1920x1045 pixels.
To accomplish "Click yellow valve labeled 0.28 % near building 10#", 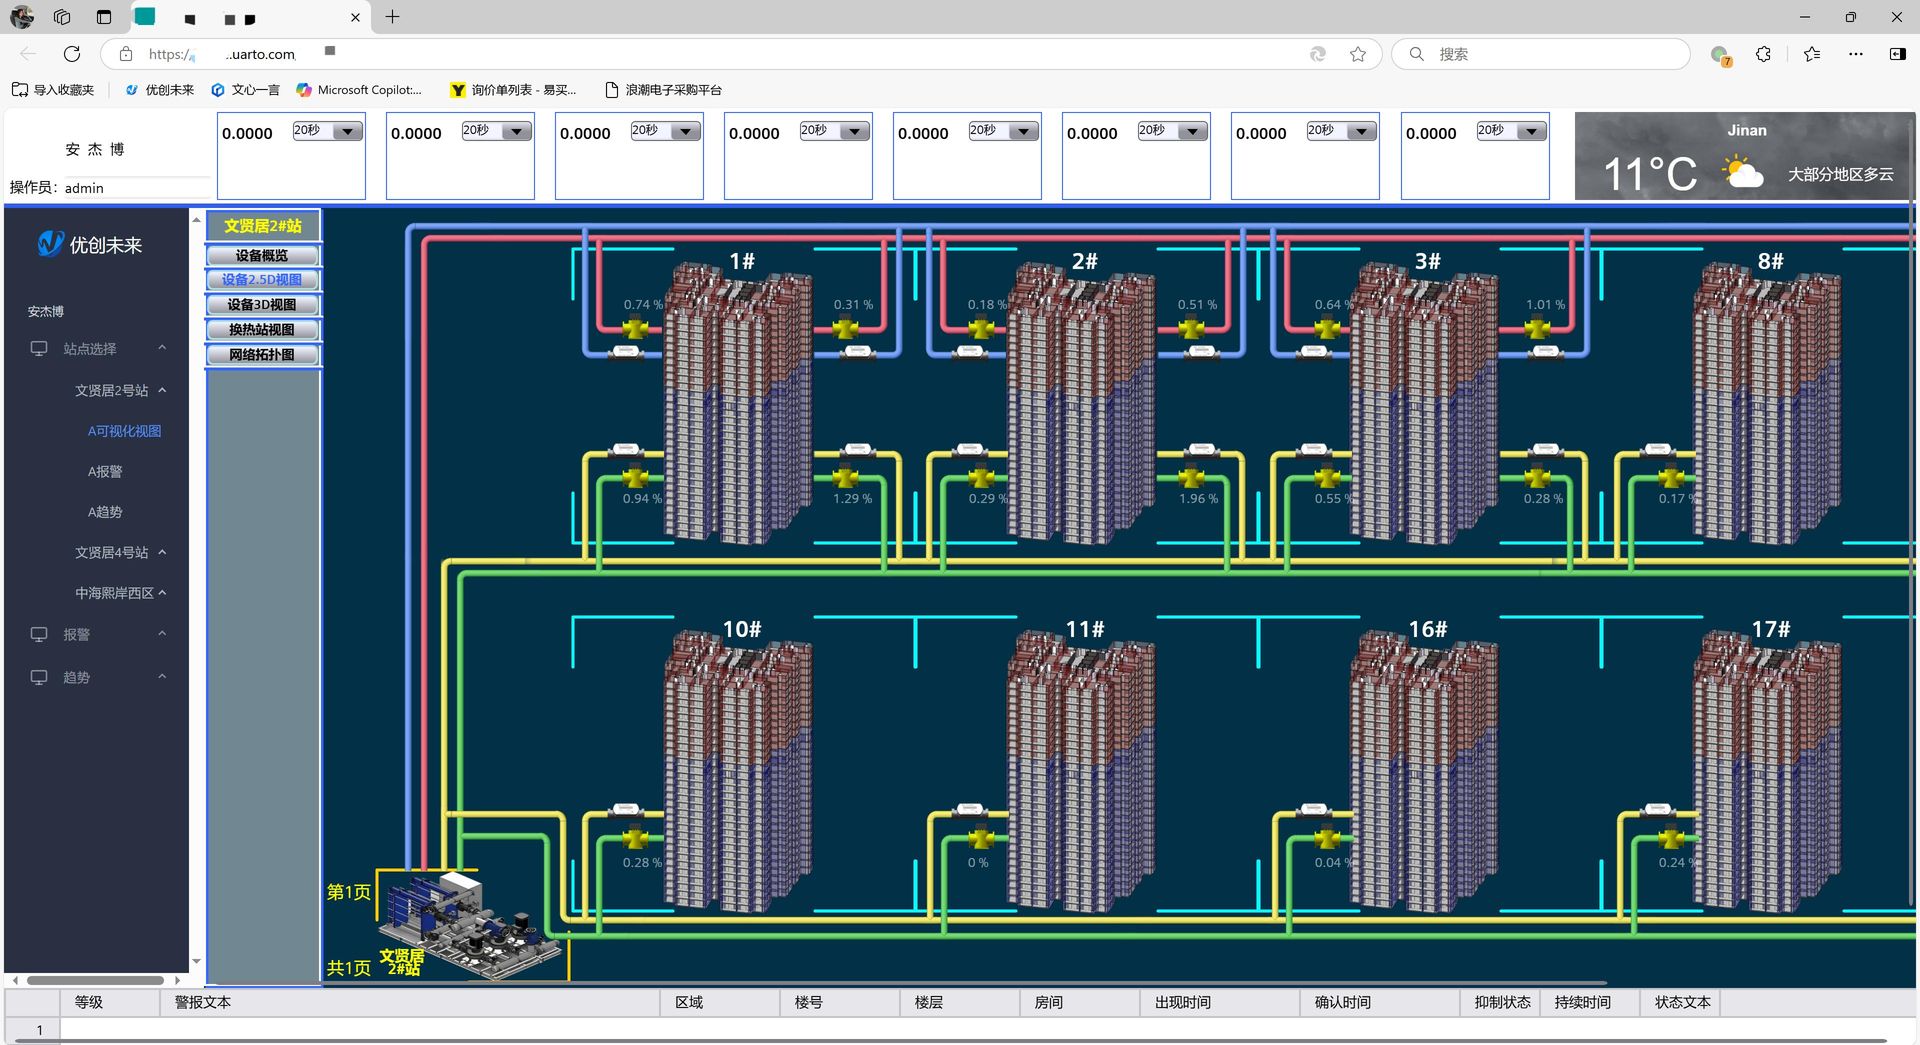I will (635, 839).
